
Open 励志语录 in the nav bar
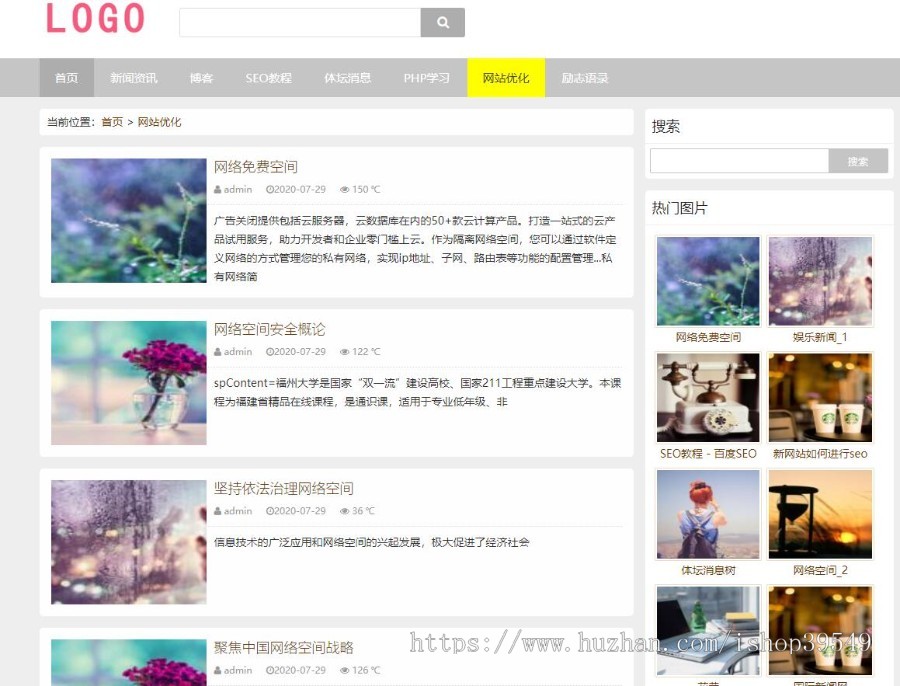click(584, 77)
